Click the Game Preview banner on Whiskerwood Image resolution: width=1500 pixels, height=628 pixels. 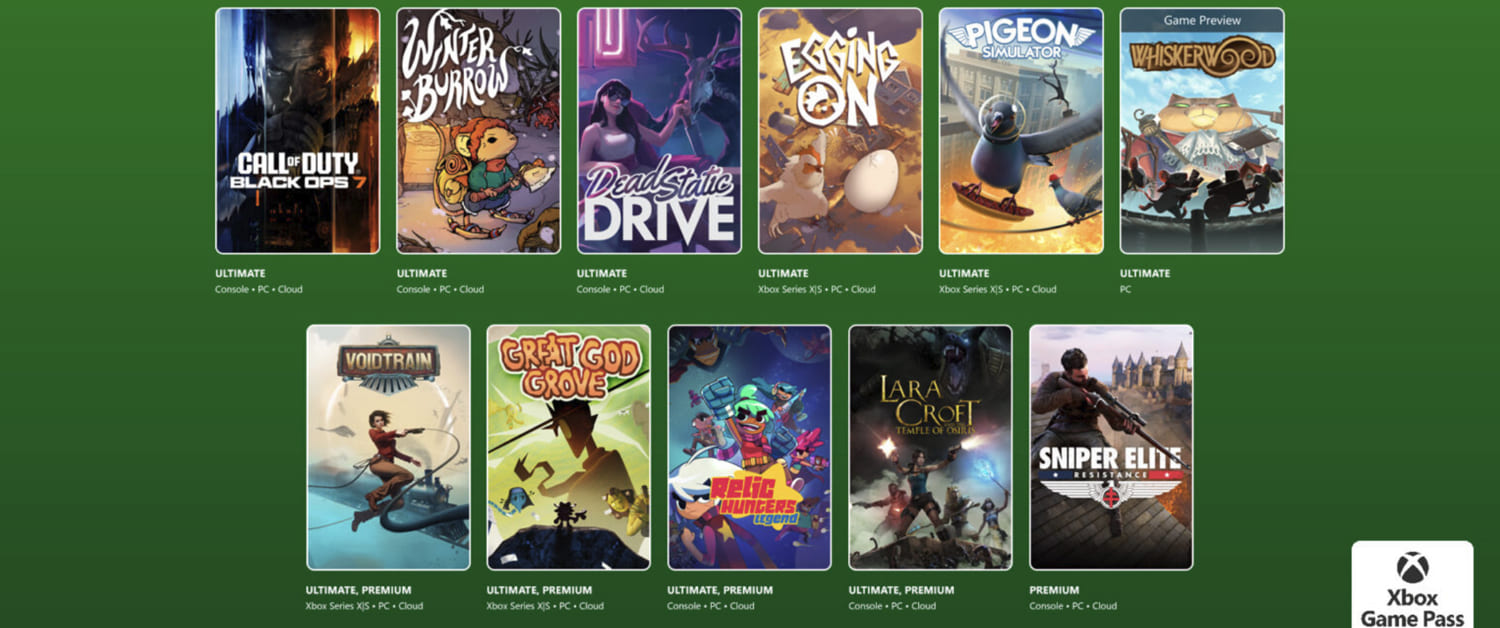tap(1202, 20)
